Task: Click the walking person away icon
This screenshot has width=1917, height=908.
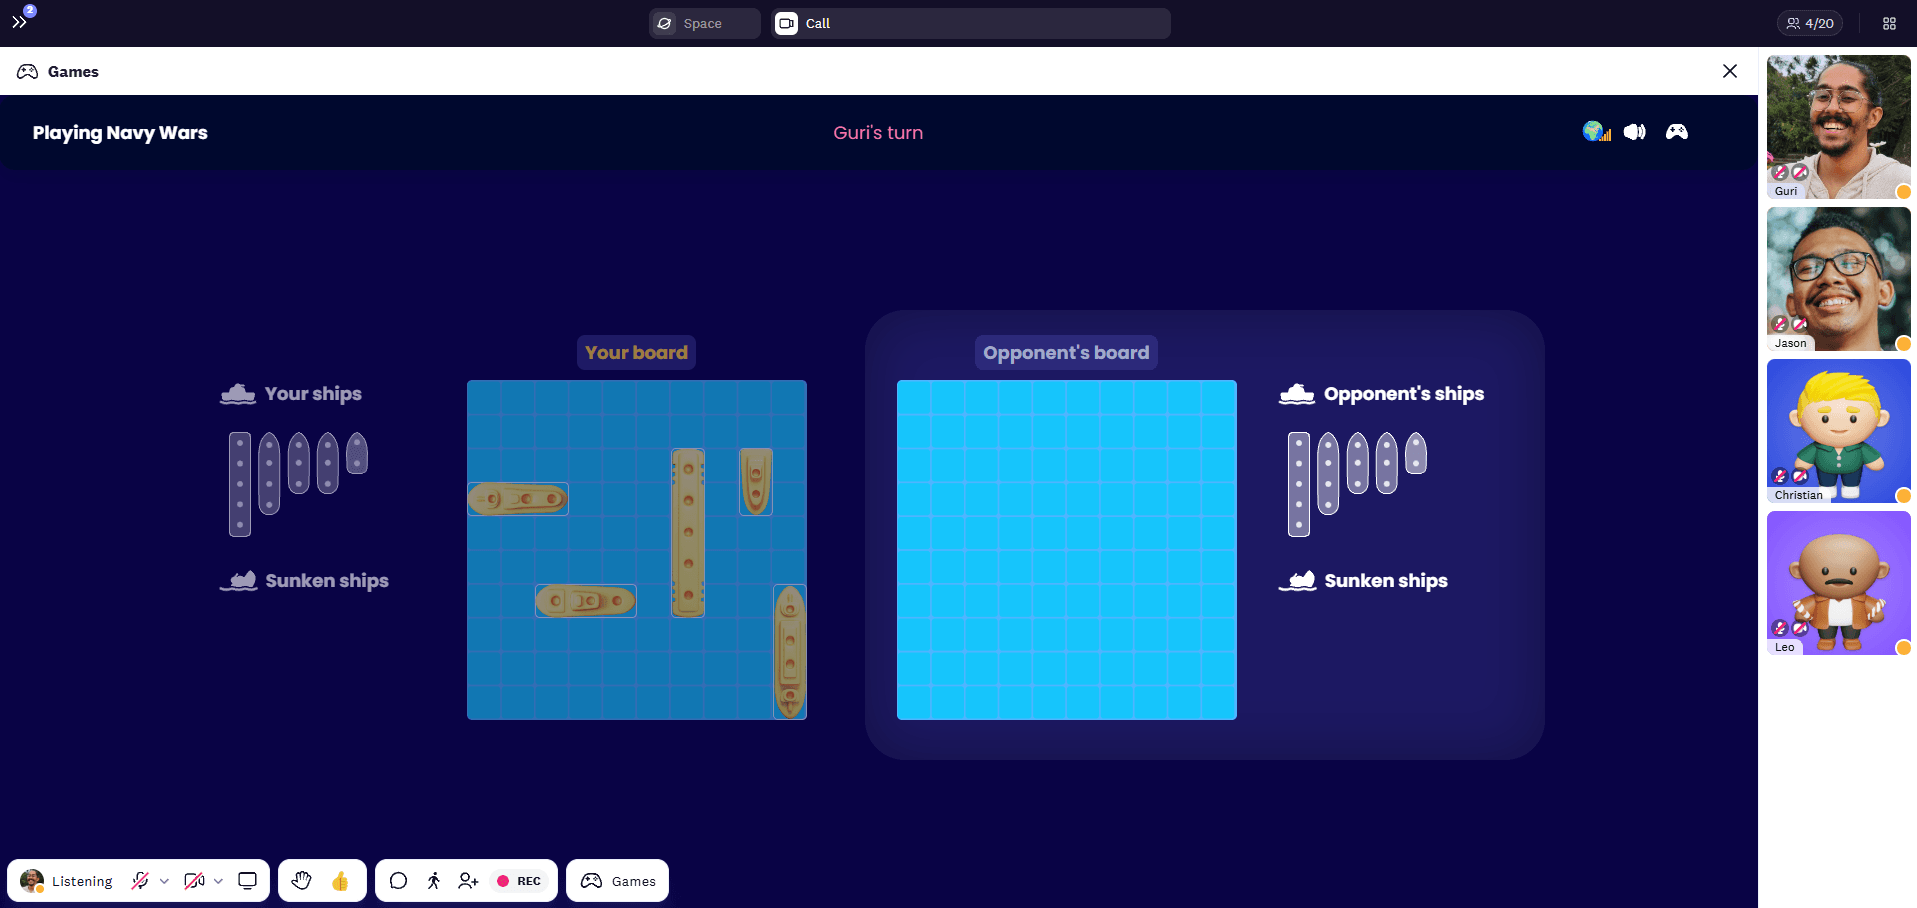Action: click(x=433, y=881)
